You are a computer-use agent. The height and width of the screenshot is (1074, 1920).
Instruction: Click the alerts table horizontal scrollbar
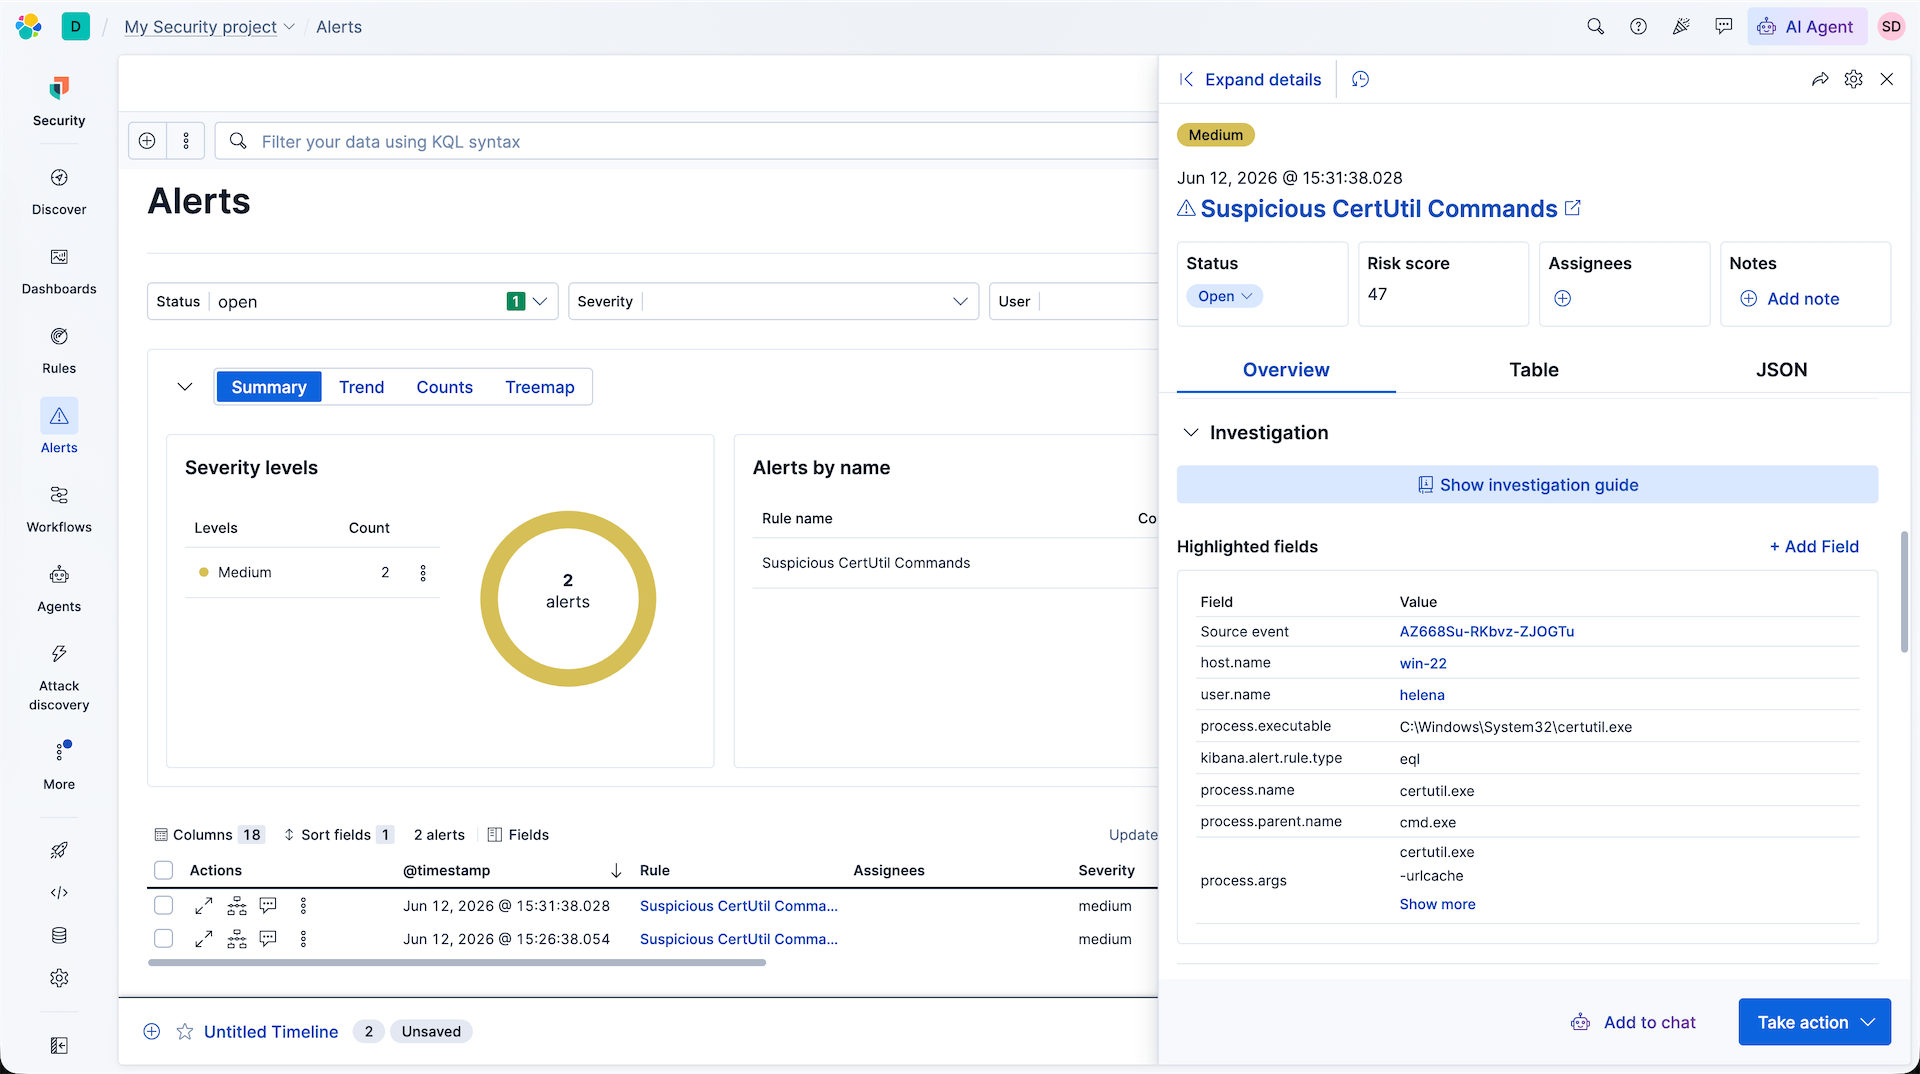click(x=457, y=962)
